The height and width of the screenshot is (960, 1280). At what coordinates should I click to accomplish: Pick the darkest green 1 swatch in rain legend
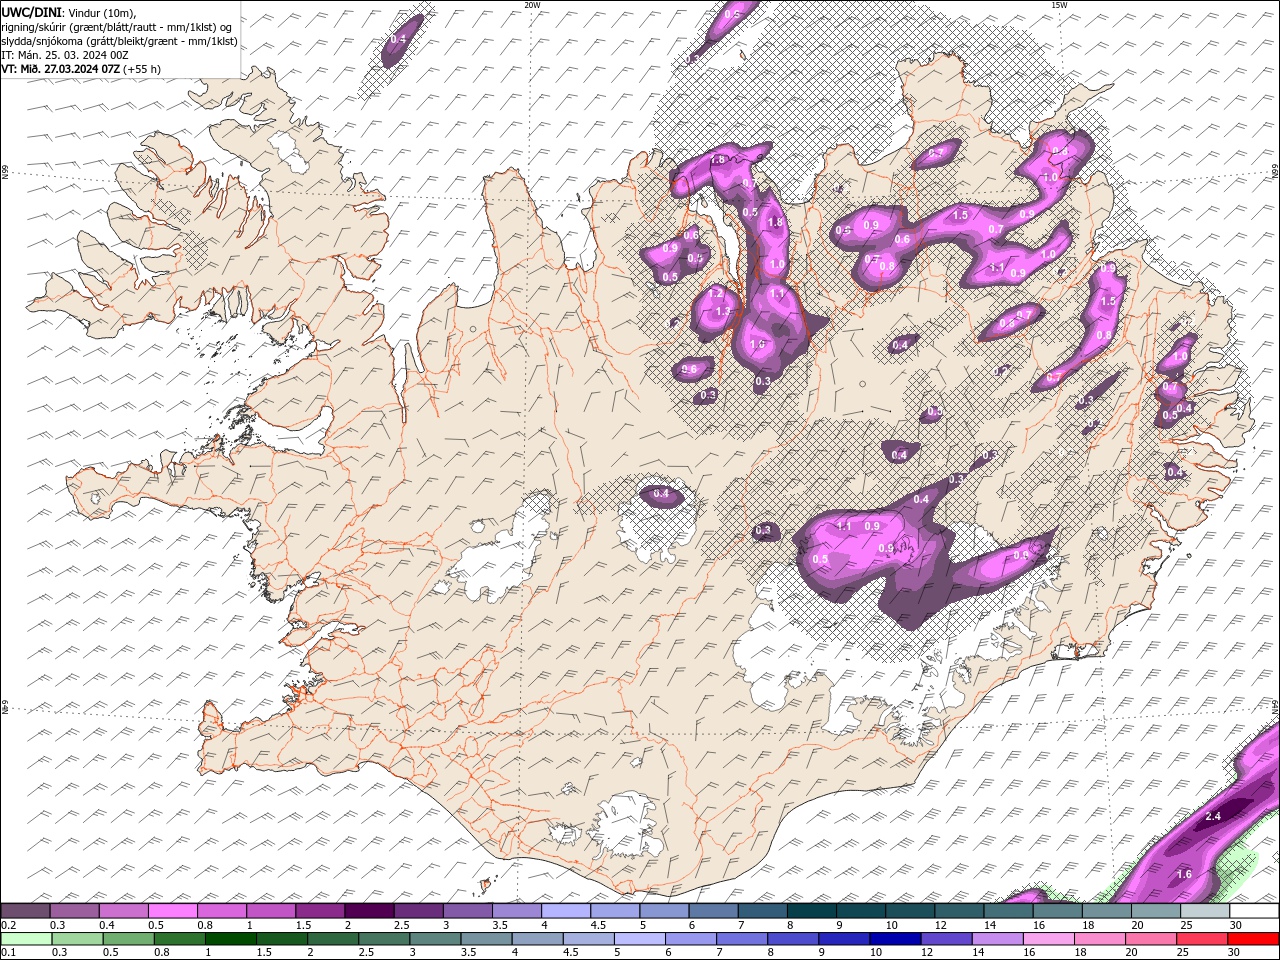coord(230,939)
